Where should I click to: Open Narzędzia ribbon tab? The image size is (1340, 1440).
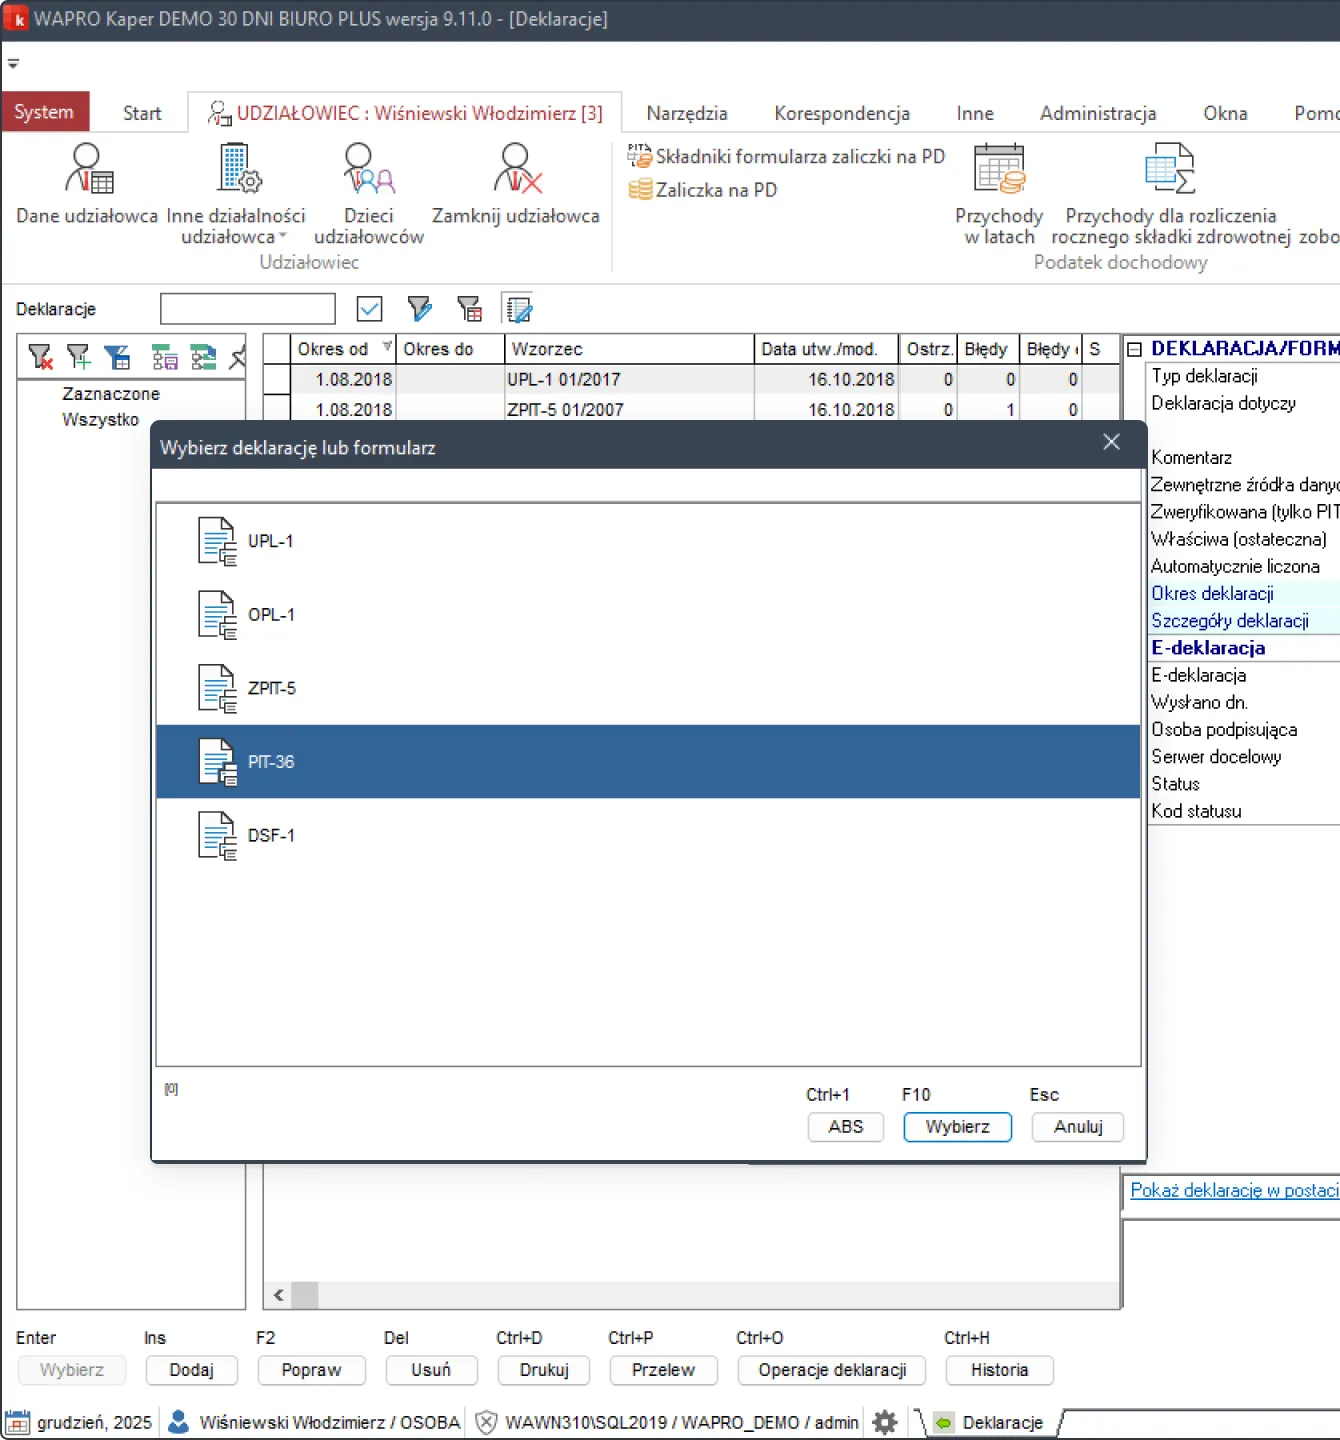coord(687,113)
